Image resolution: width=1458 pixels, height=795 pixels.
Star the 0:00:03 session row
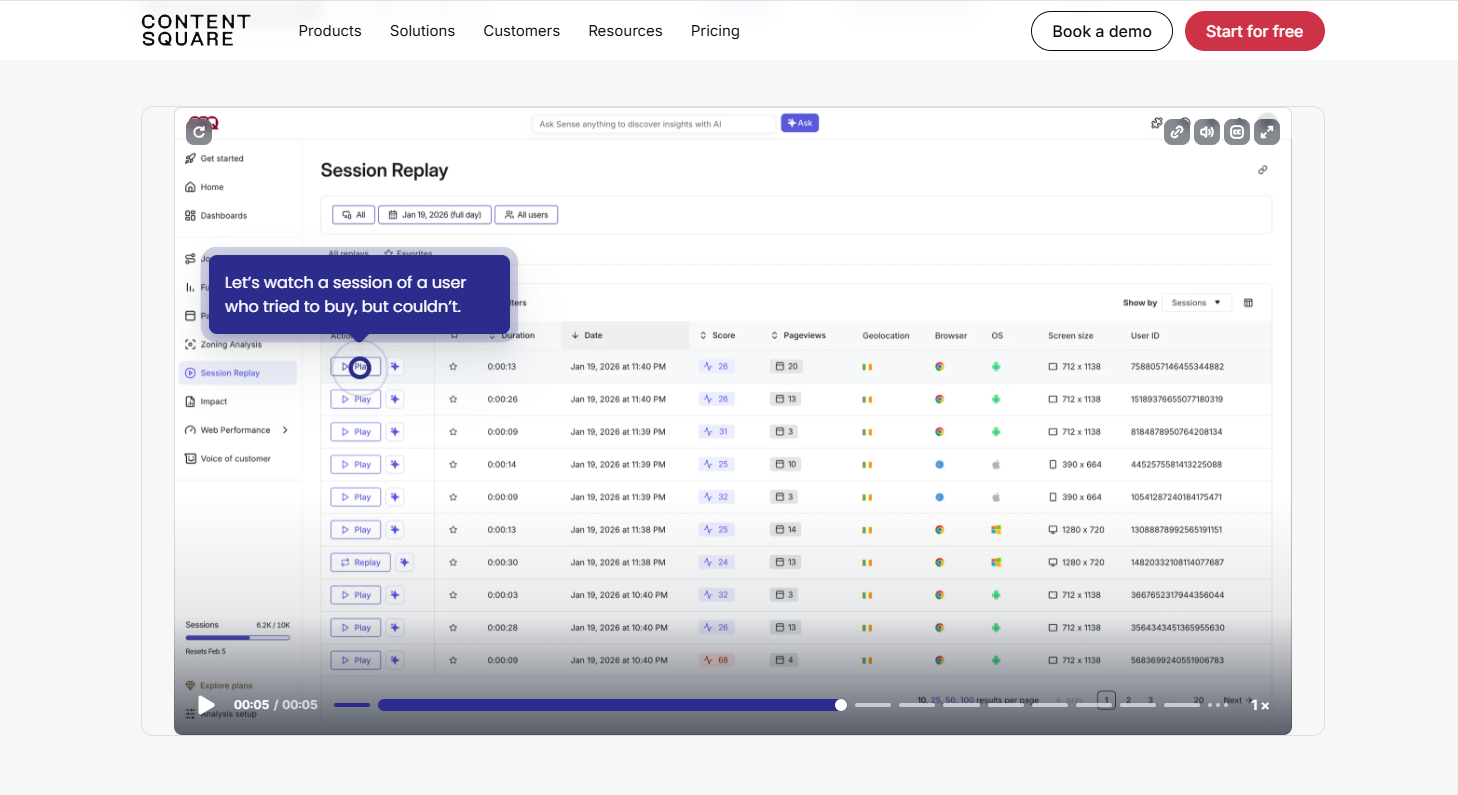pyautogui.click(x=453, y=595)
